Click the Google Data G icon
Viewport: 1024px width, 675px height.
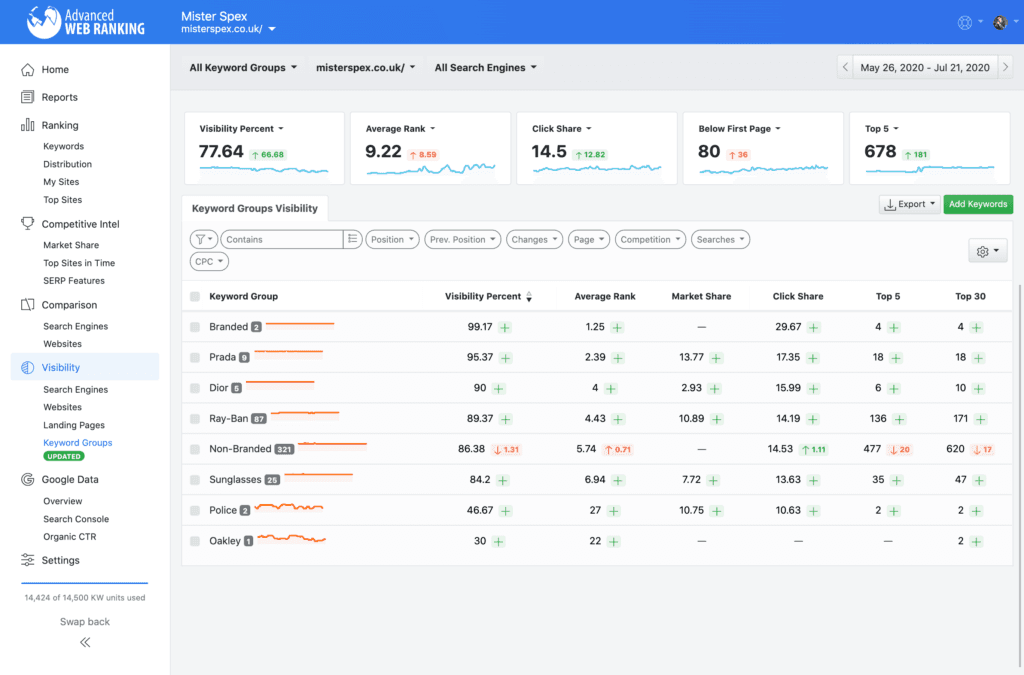point(27,480)
